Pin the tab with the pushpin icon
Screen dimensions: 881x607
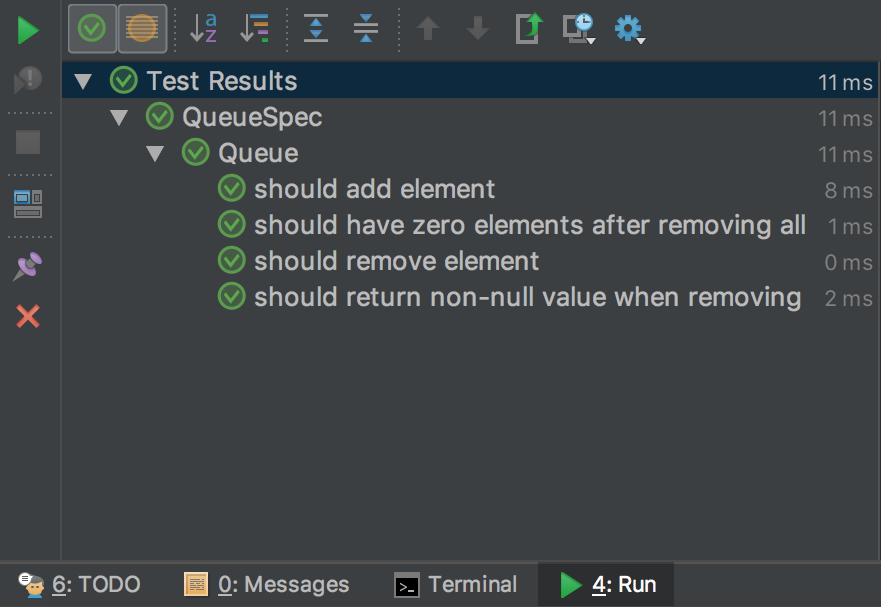28,267
